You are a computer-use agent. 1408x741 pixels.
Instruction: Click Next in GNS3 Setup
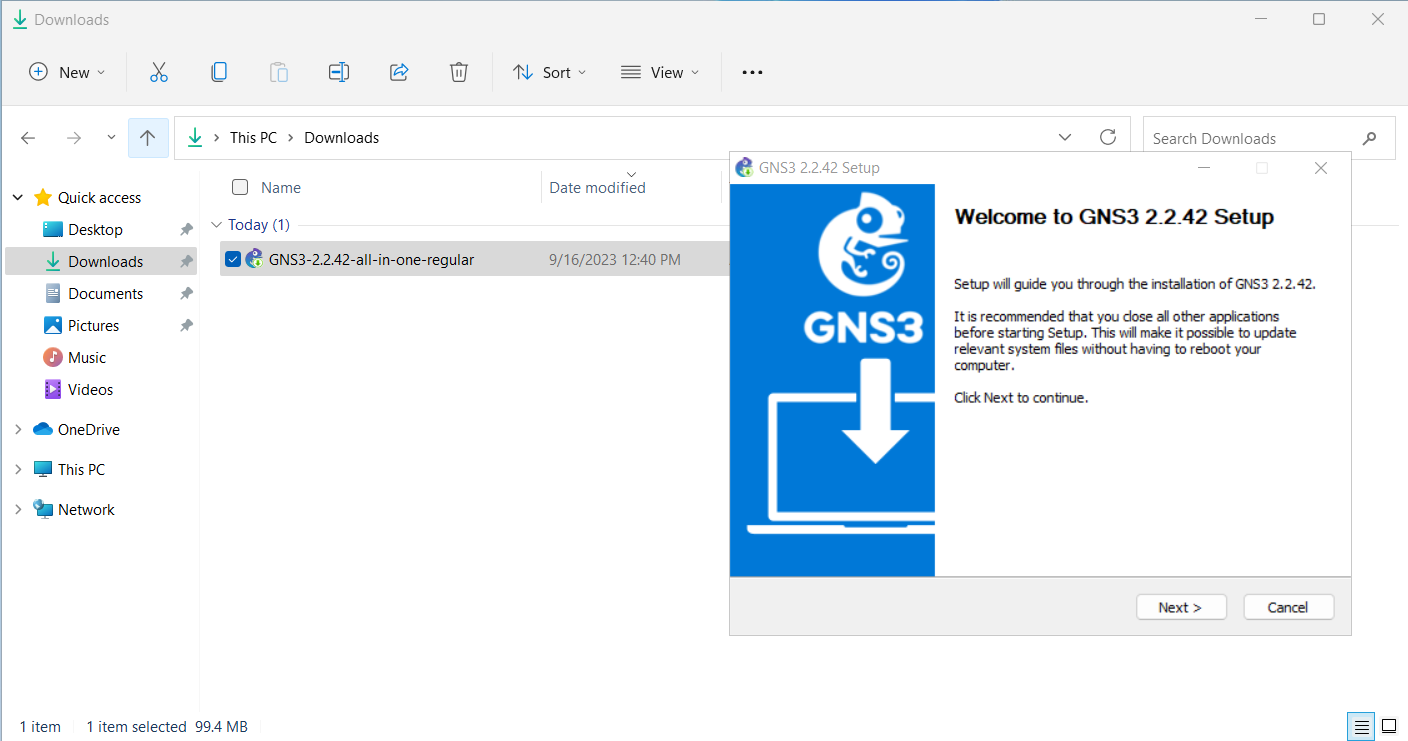point(1180,607)
